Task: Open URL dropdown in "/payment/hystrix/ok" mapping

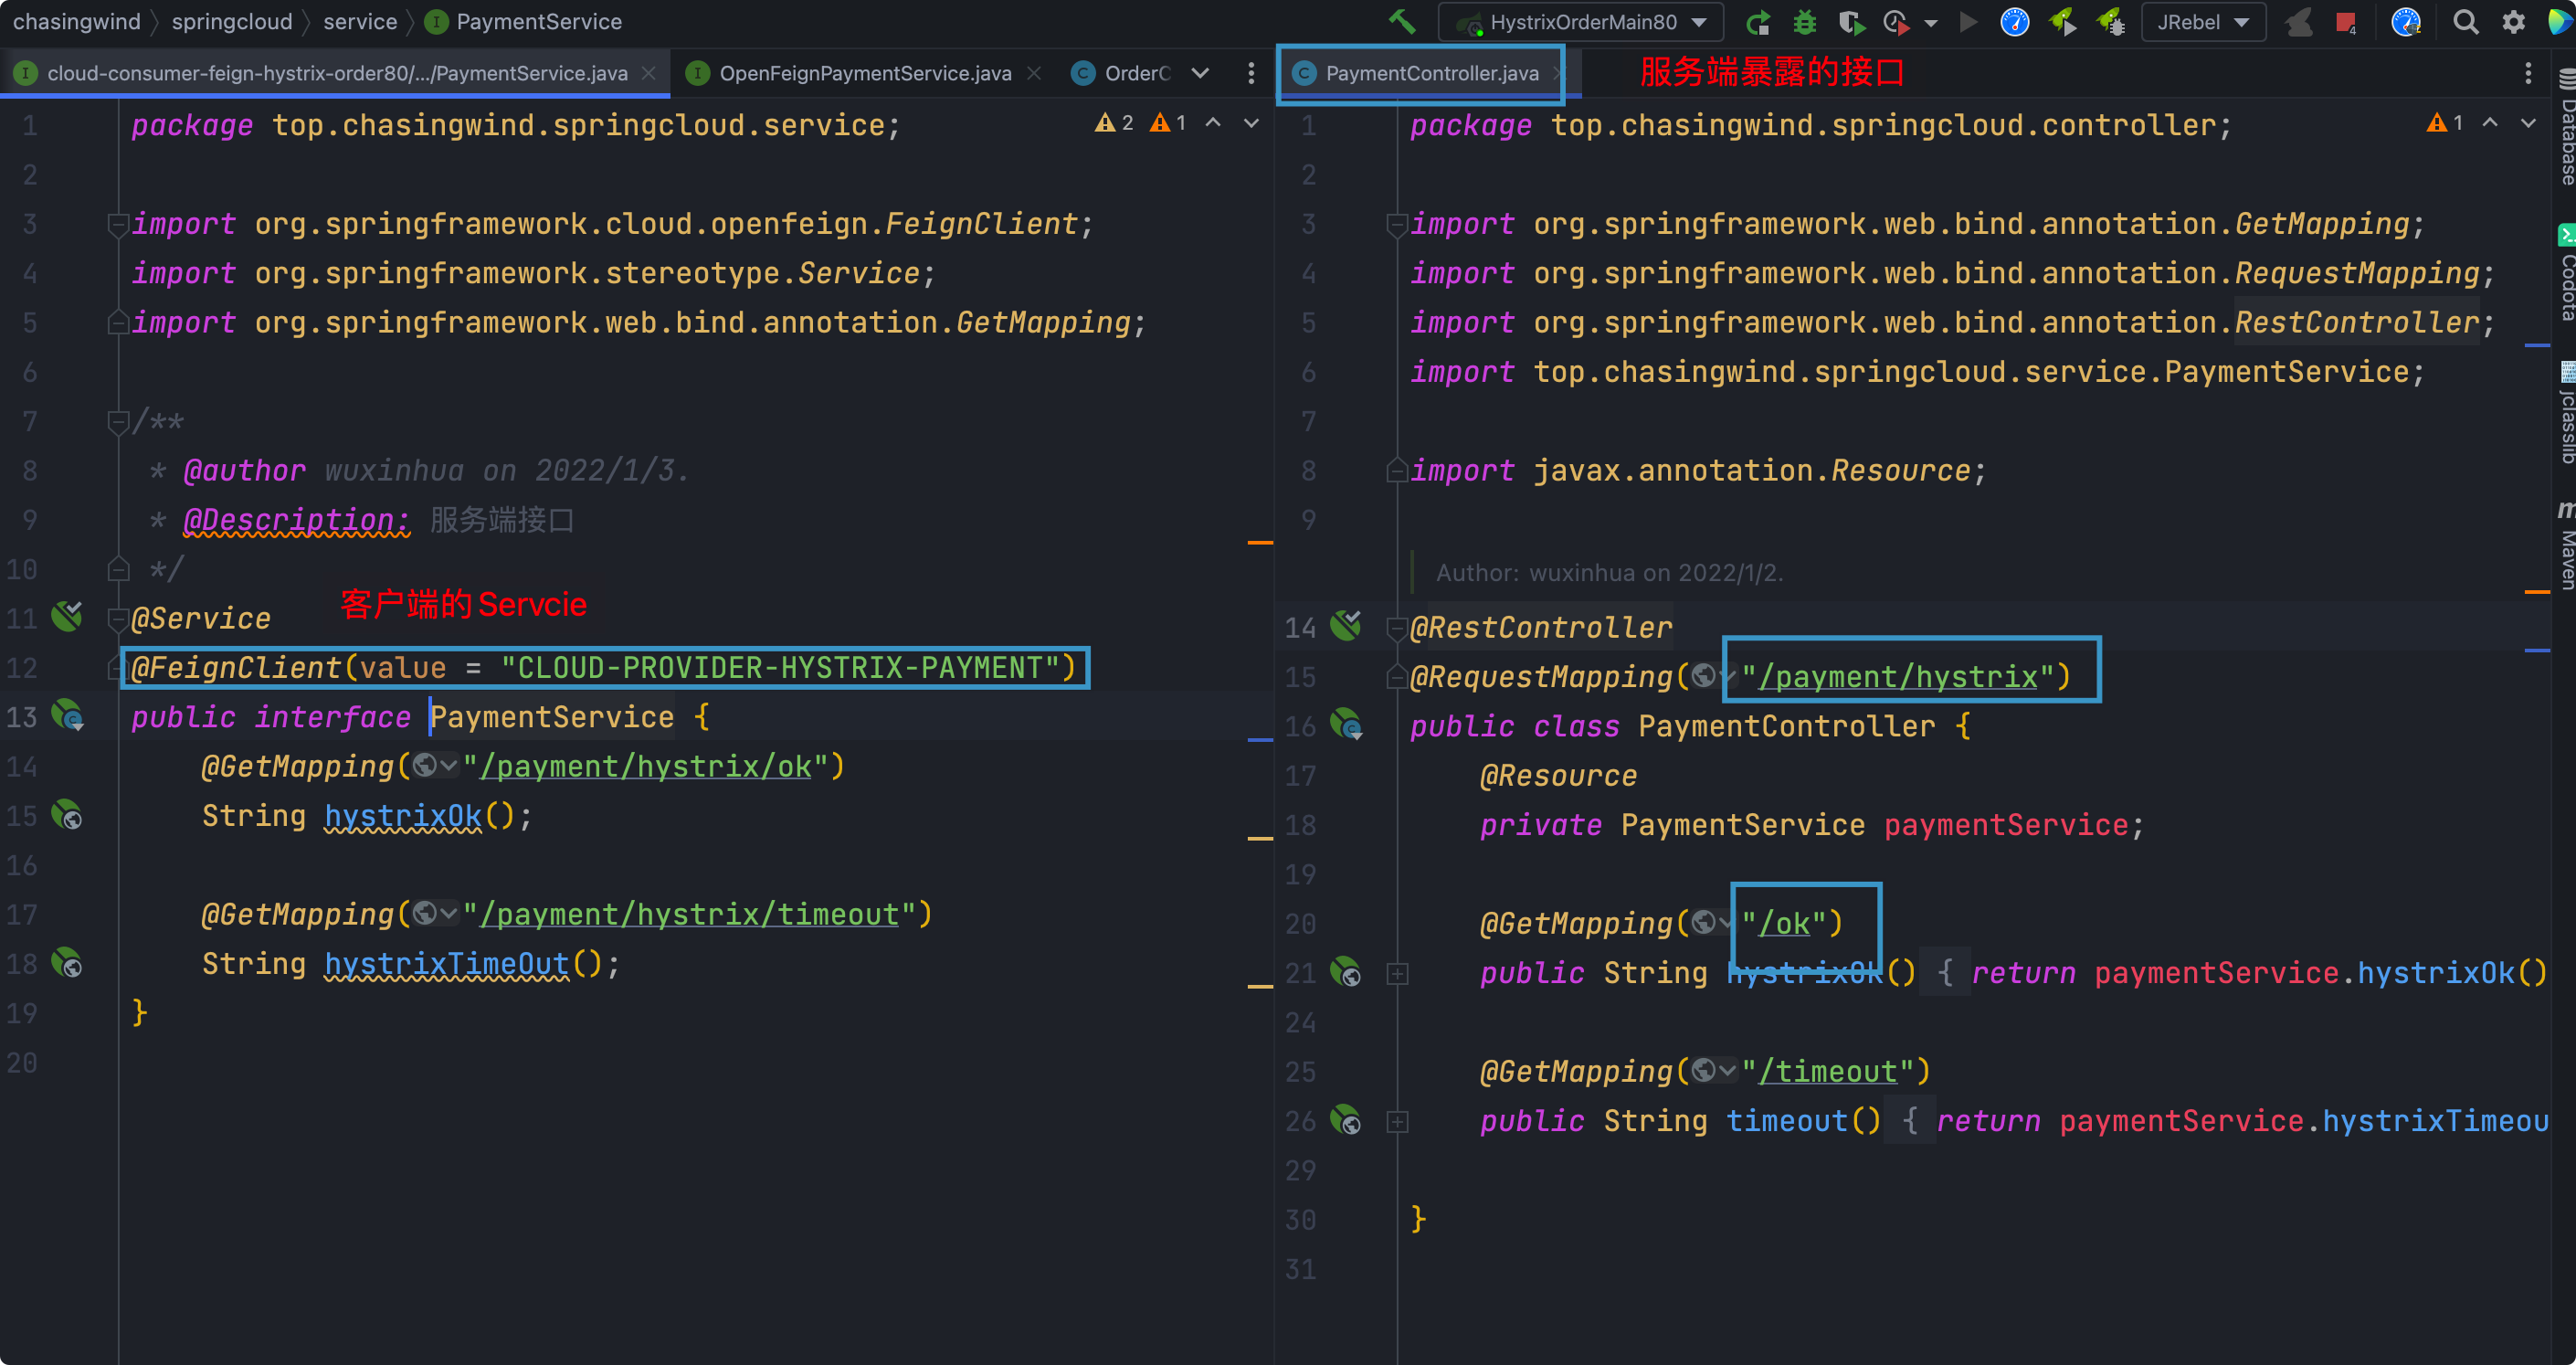Action: tap(436, 766)
